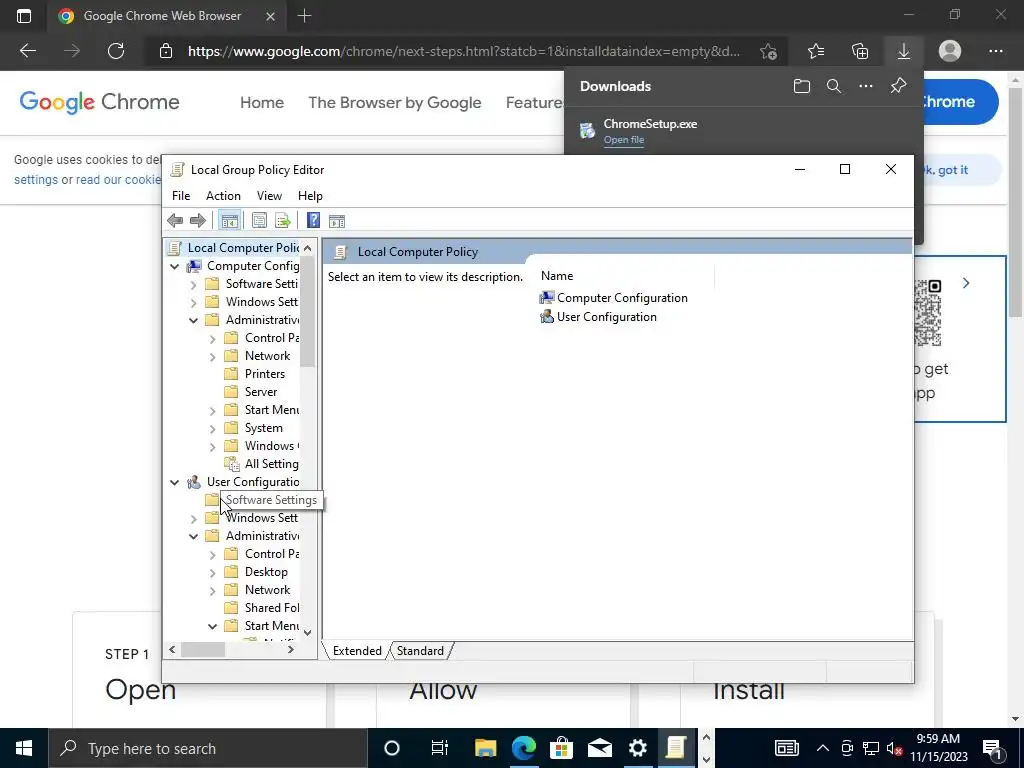The width and height of the screenshot is (1024, 768).
Task: Open Help using the blue question-mark icon
Action: (313, 221)
